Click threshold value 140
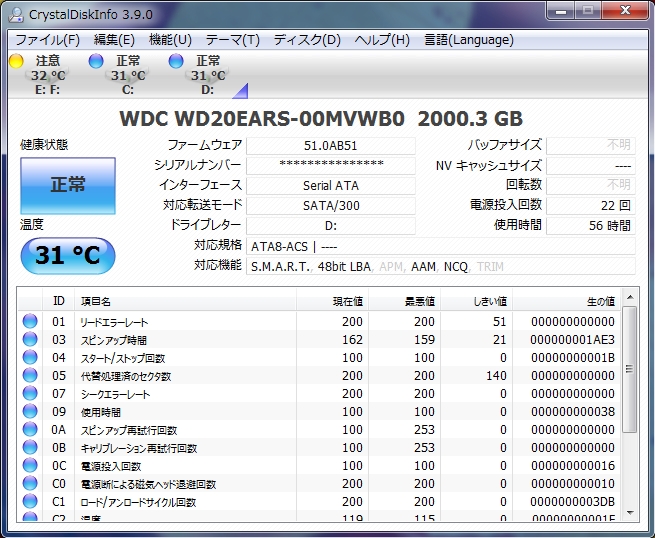Image resolution: width=655 pixels, height=538 pixels. [x=496, y=376]
